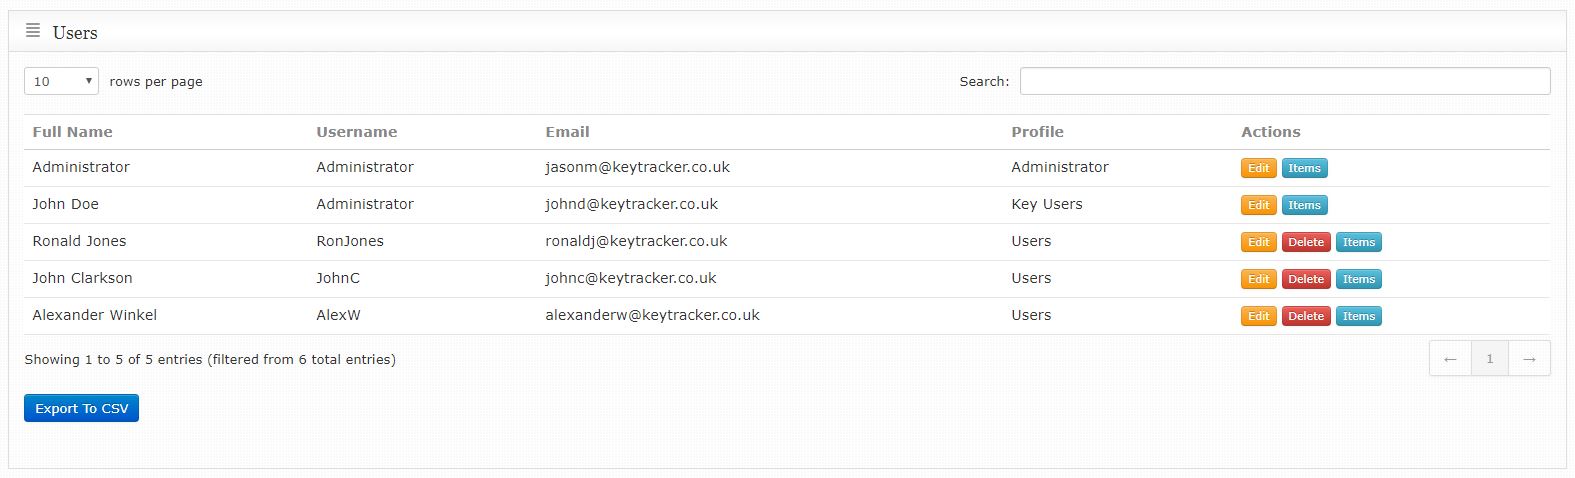Sort table by Full Name column
The height and width of the screenshot is (478, 1575).
tap(72, 132)
